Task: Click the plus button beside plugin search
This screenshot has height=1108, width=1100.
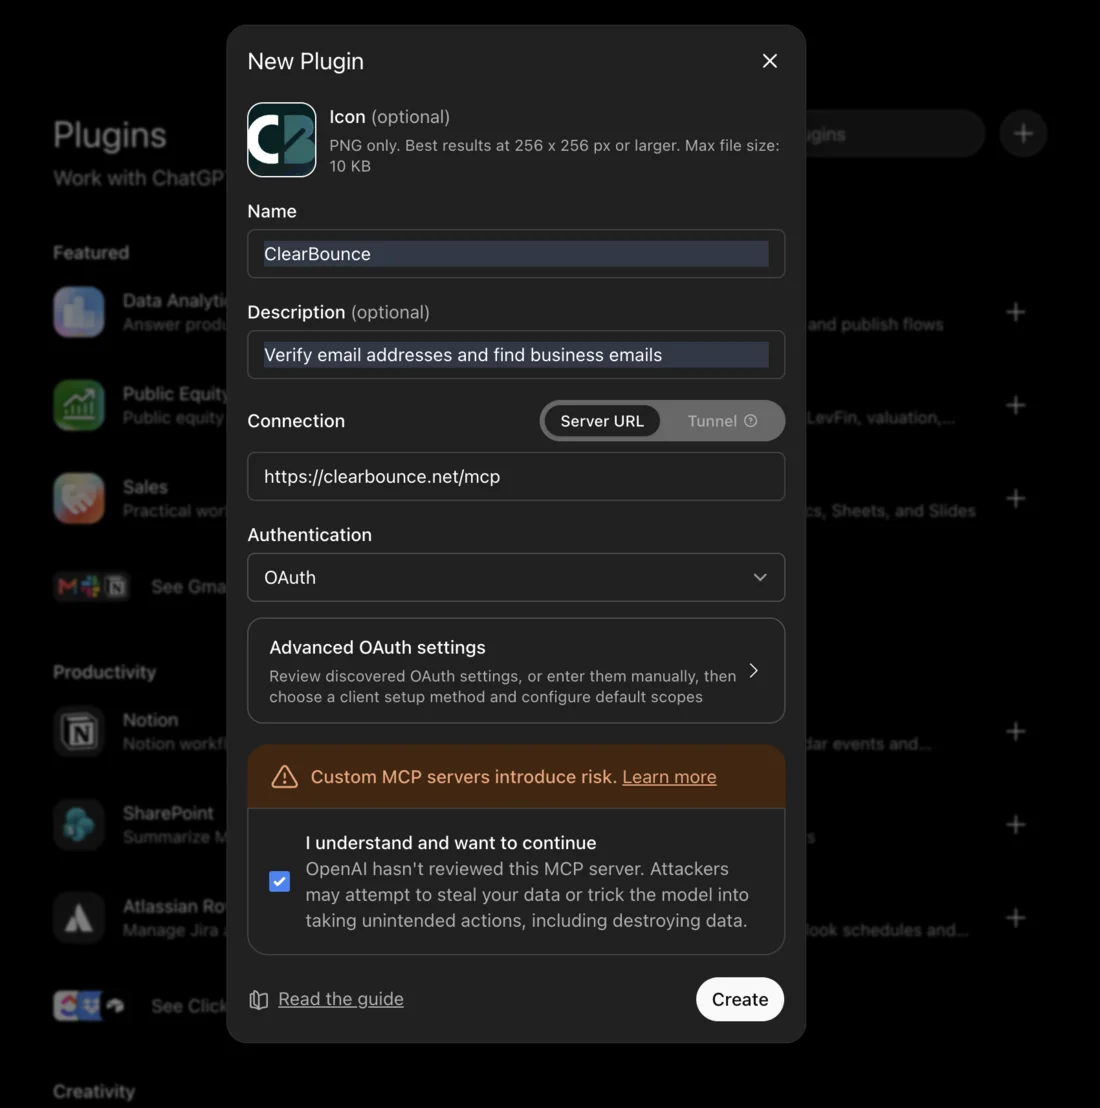Action: (1022, 134)
